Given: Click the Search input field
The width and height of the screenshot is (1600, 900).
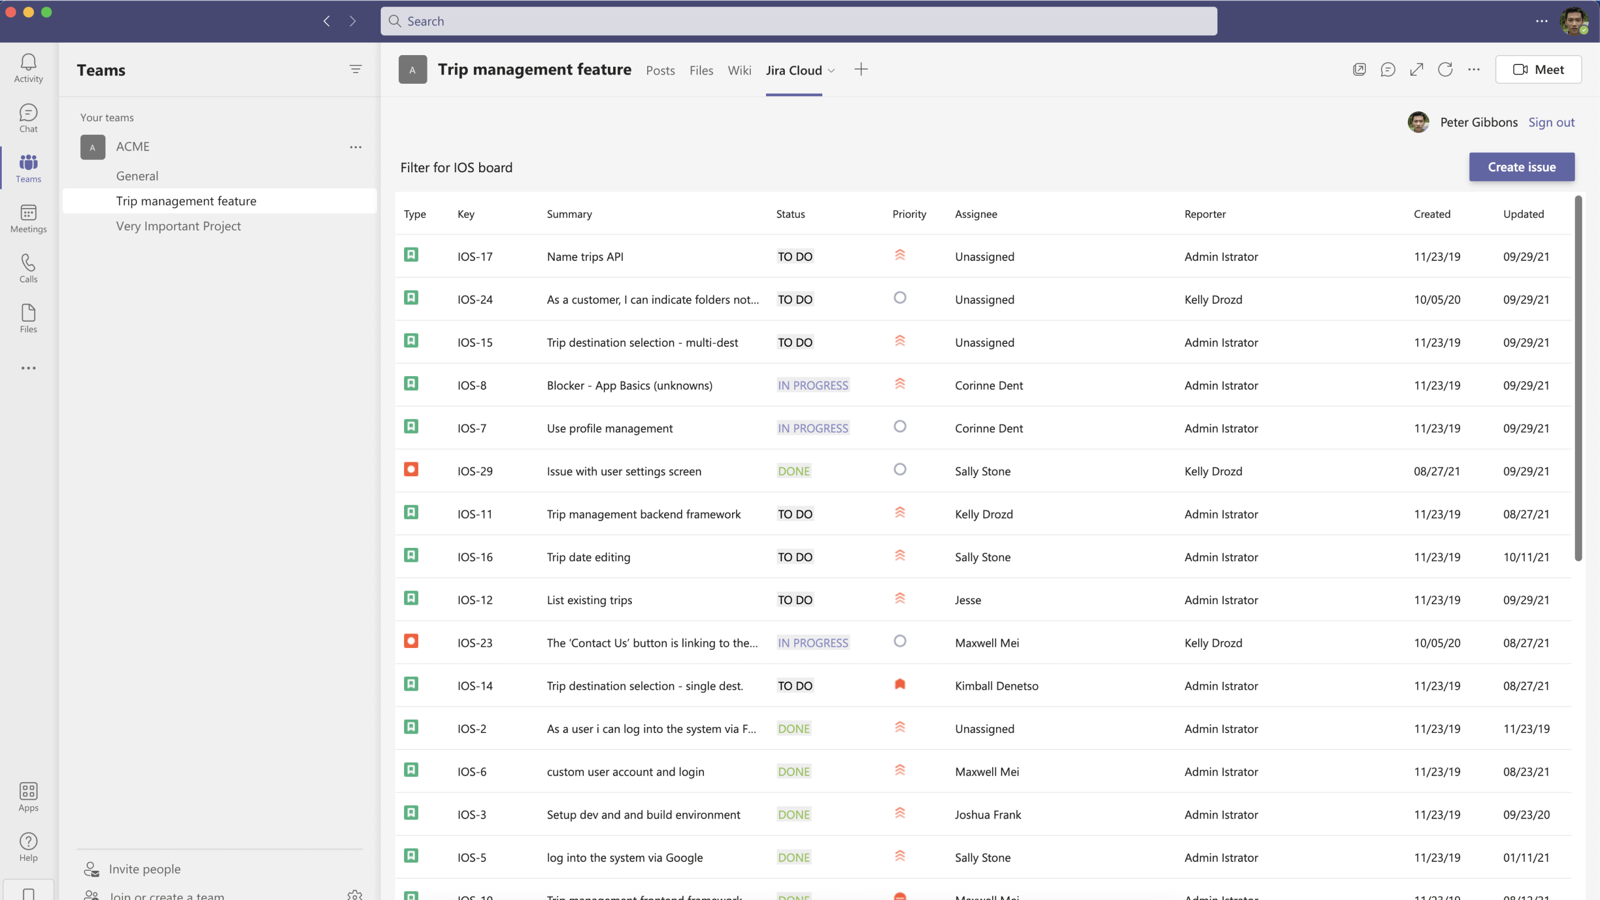Looking at the screenshot, I should (x=799, y=21).
